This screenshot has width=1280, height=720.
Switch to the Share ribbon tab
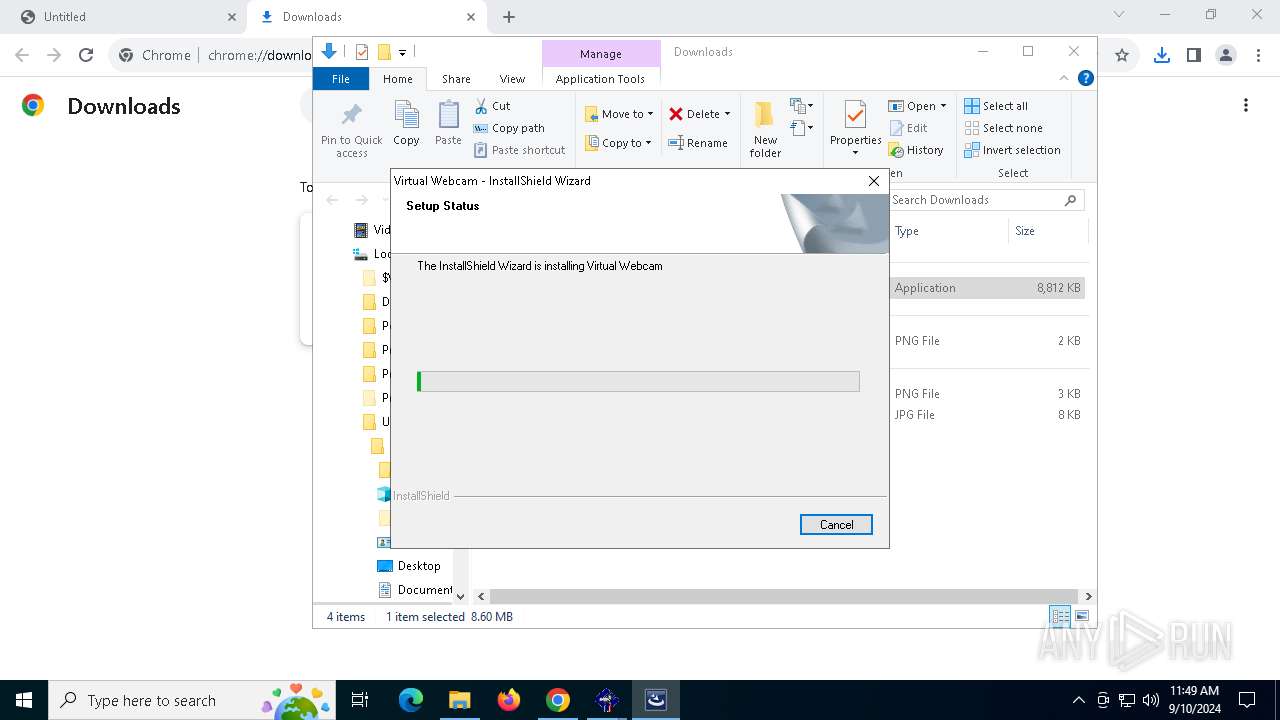456,79
